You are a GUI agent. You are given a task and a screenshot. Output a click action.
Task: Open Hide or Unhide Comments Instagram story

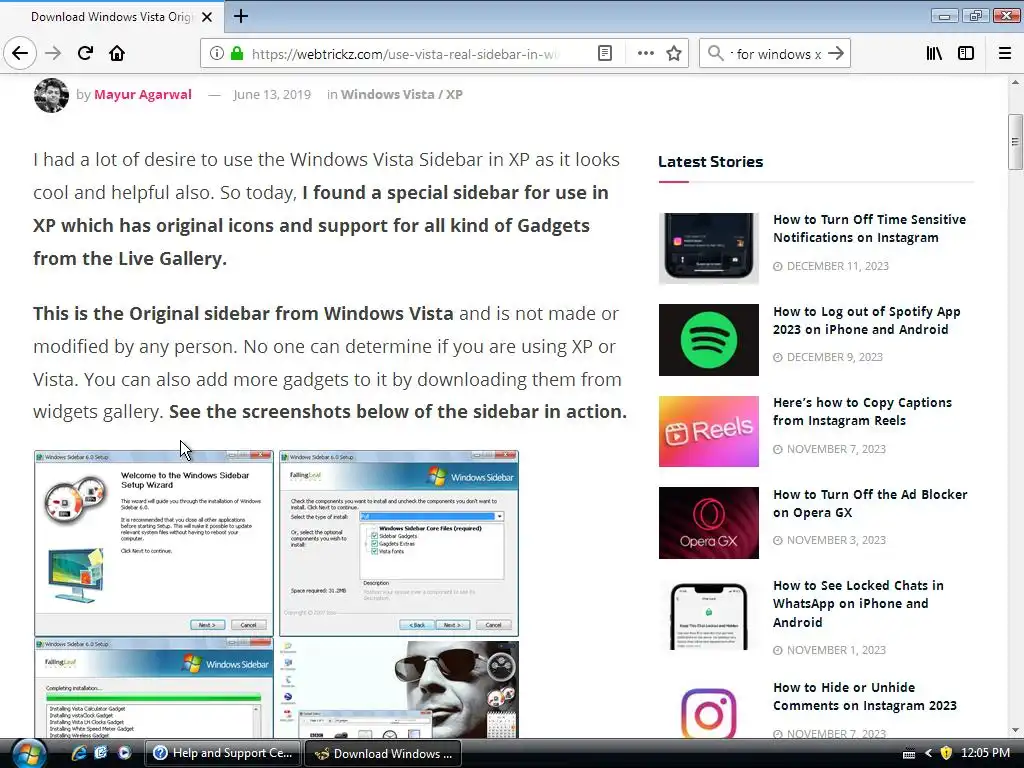[x=865, y=696]
